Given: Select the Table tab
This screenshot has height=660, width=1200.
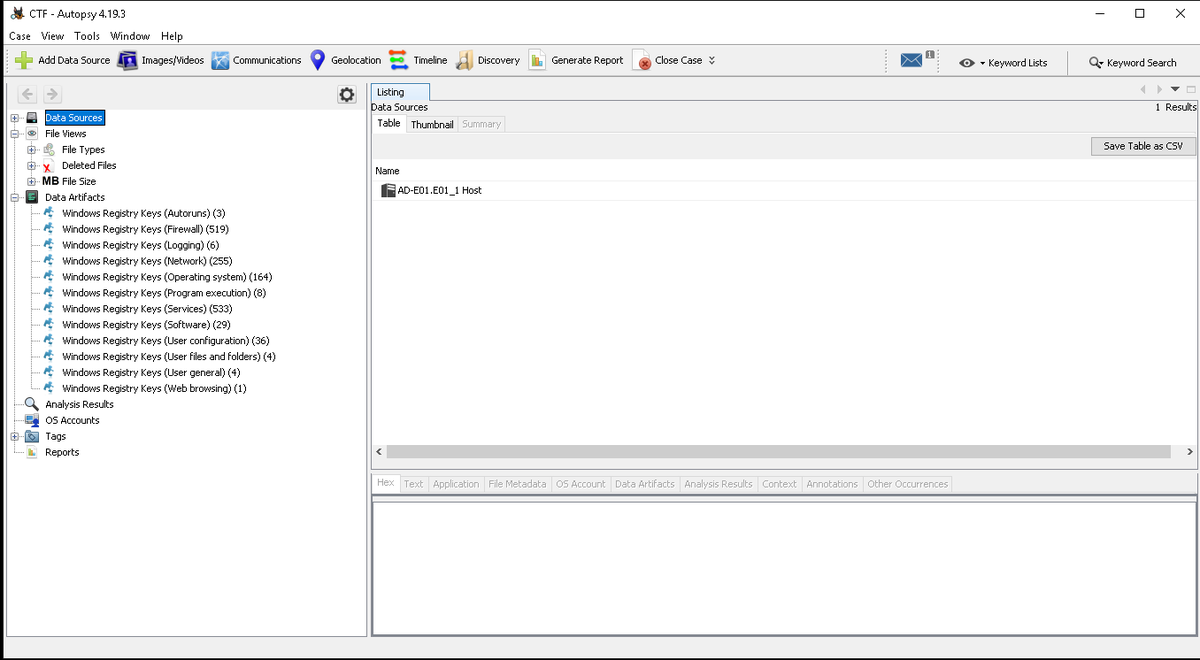Looking at the screenshot, I should tap(389, 123).
